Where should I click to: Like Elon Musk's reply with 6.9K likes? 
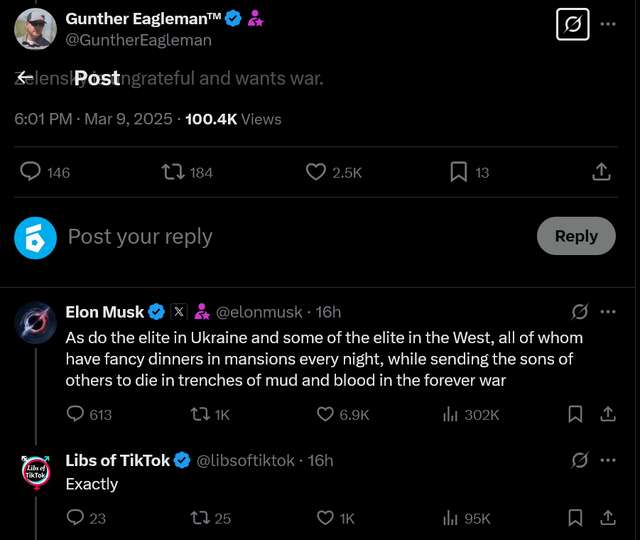[x=325, y=414]
